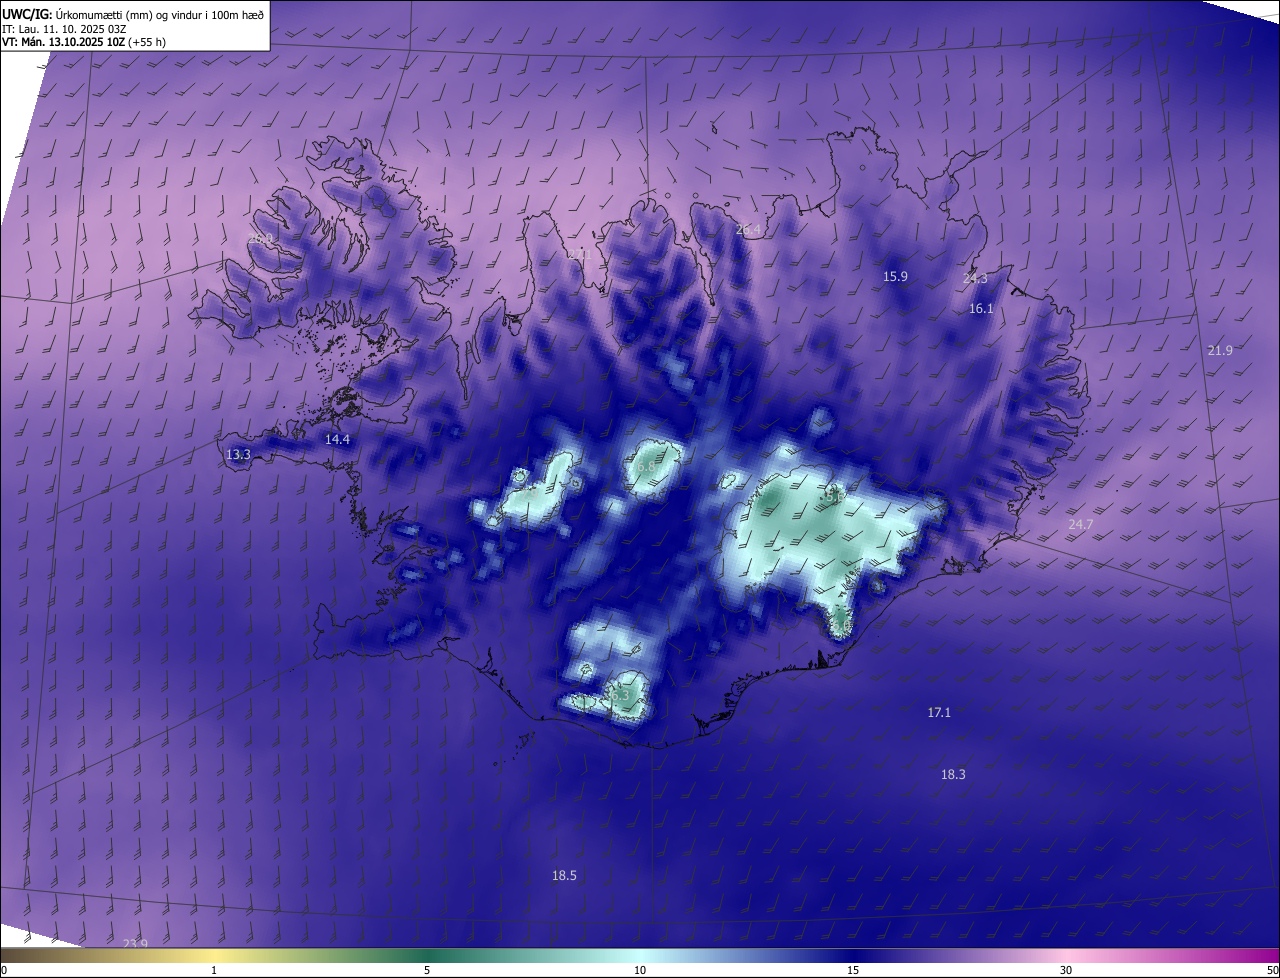Click the '30' tick on the colour scale
This screenshot has width=1280, height=978.
coord(1066,971)
